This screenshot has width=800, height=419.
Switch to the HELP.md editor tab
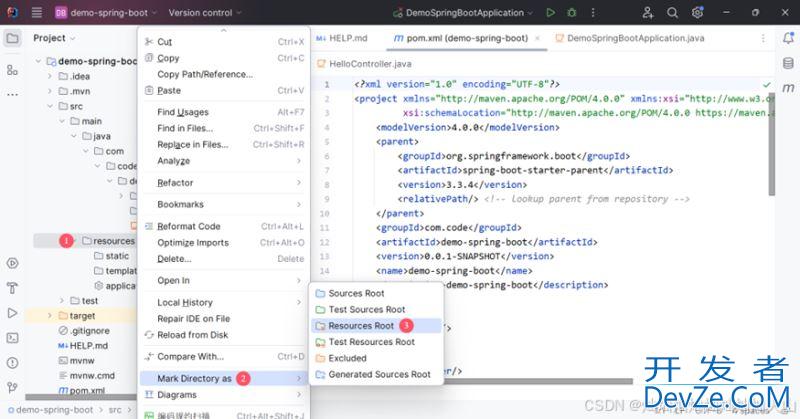coord(342,38)
